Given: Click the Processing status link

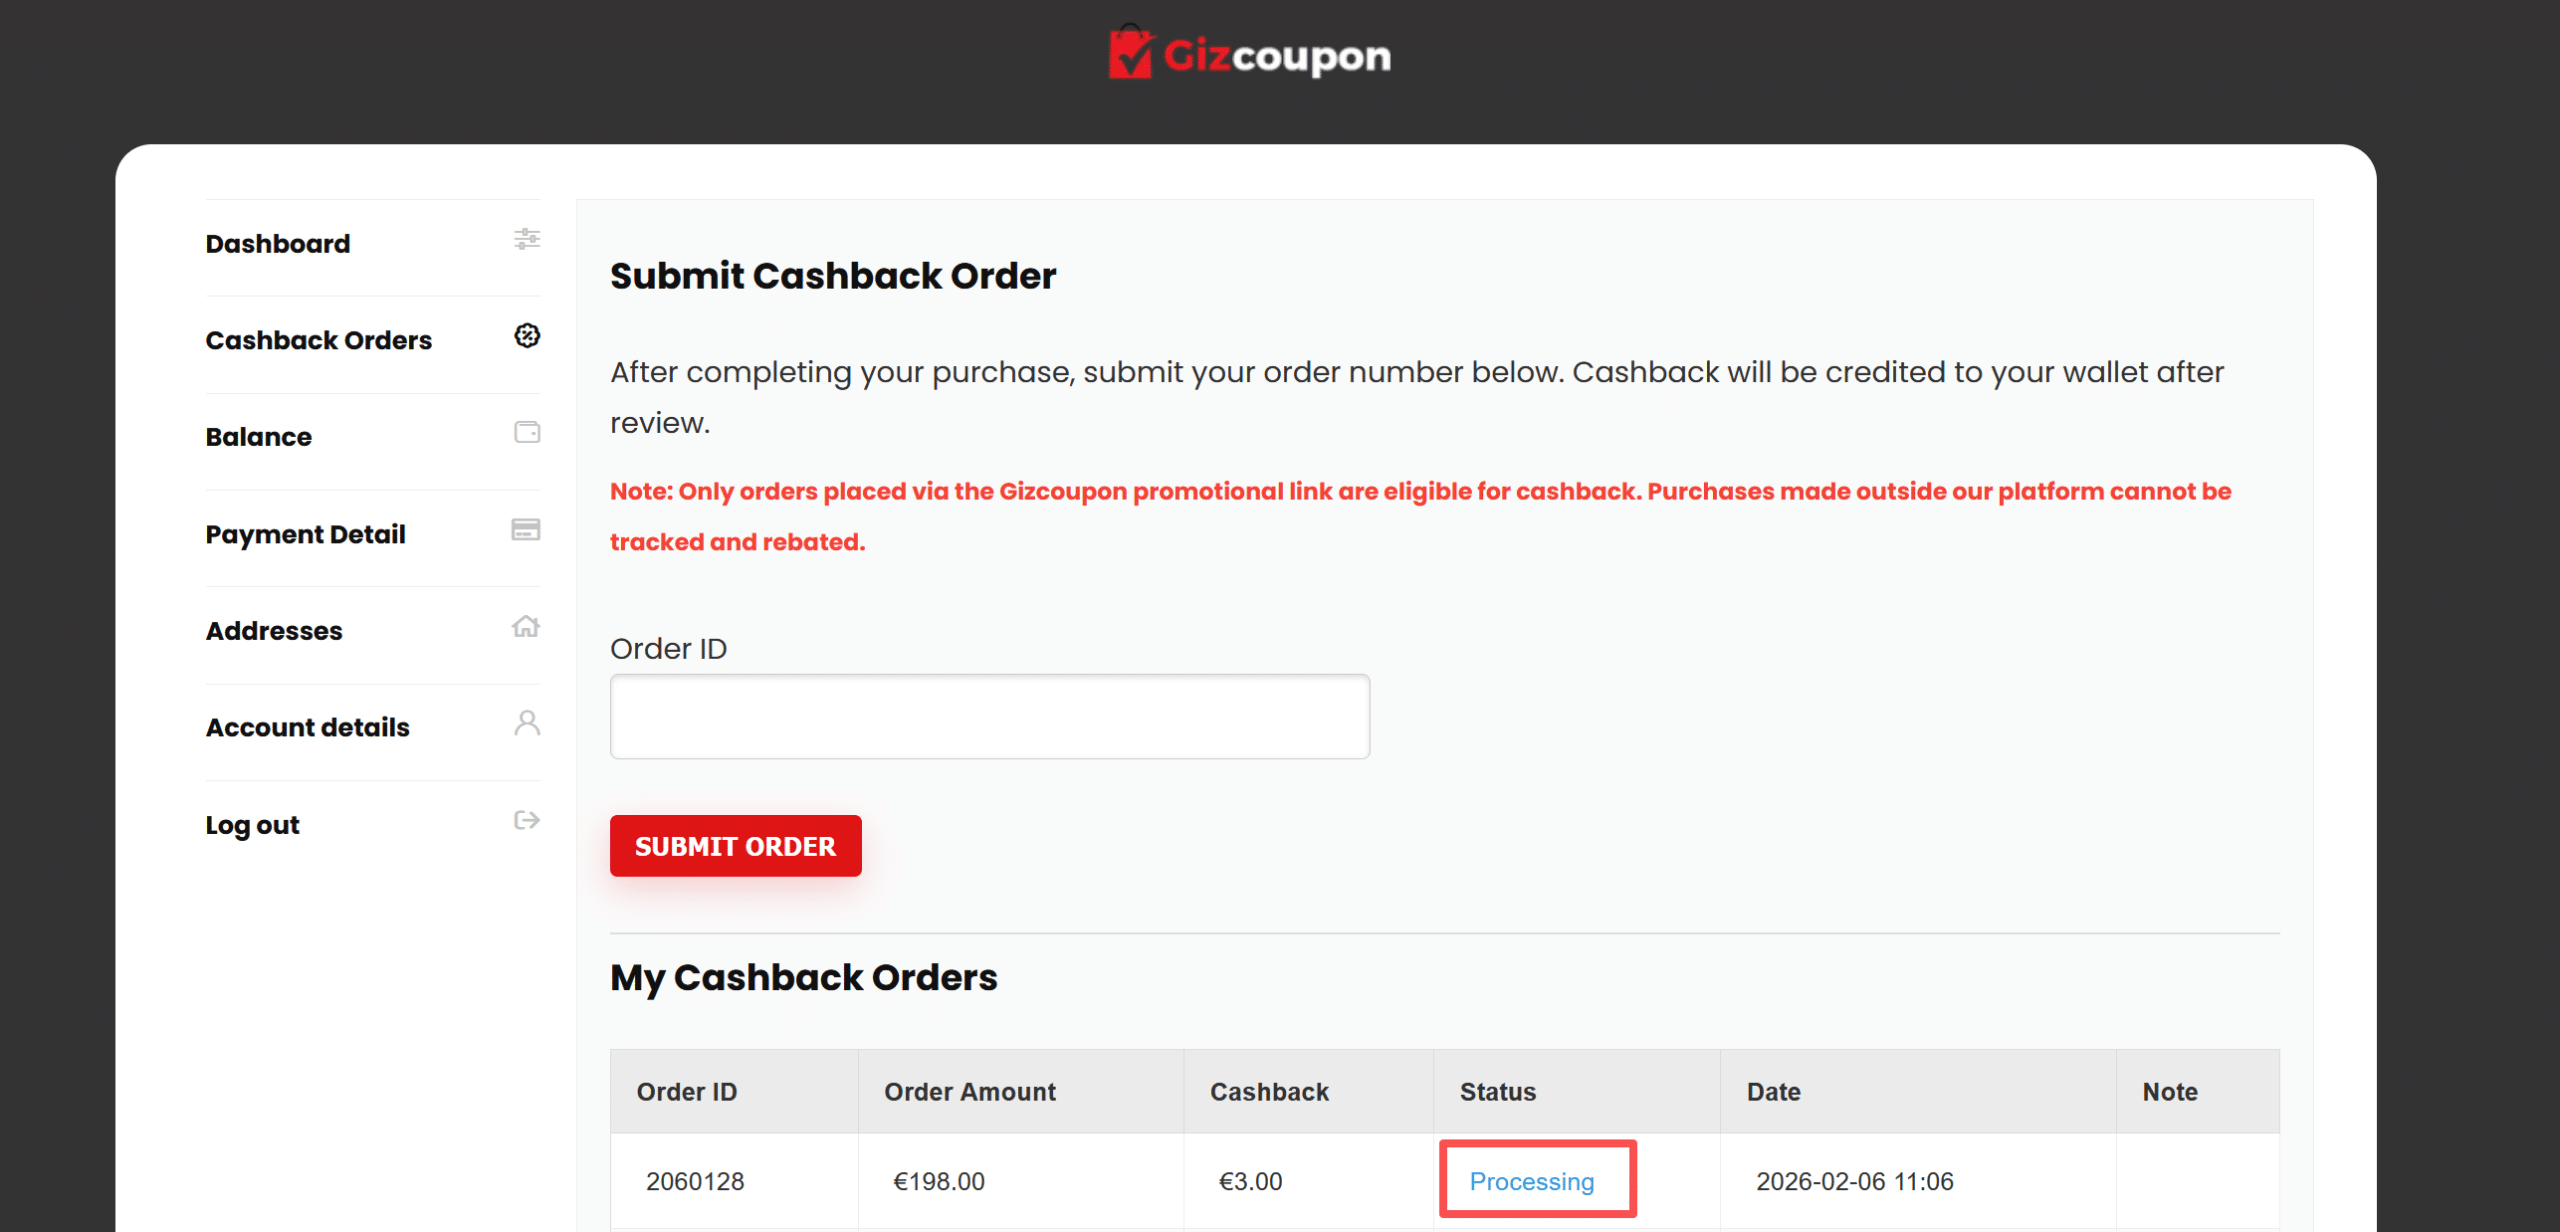Looking at the screenshot, I should tap(1532, 1182).
